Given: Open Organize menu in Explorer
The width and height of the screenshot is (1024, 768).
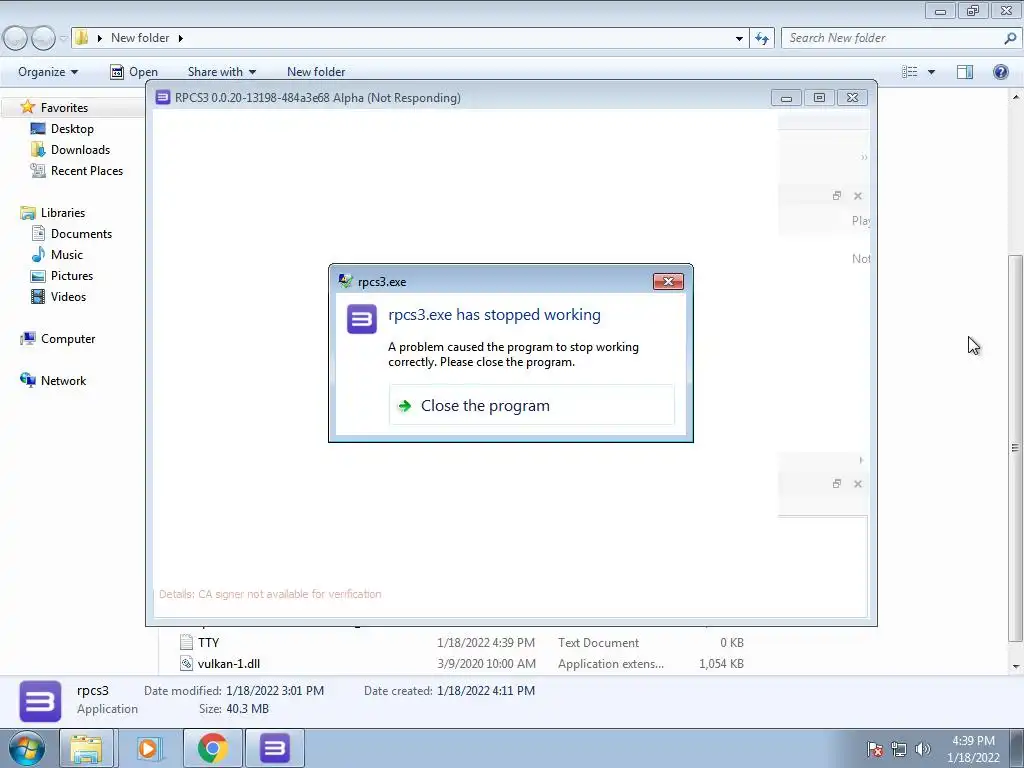Looking at the screenshot, I should click(48, 72).
